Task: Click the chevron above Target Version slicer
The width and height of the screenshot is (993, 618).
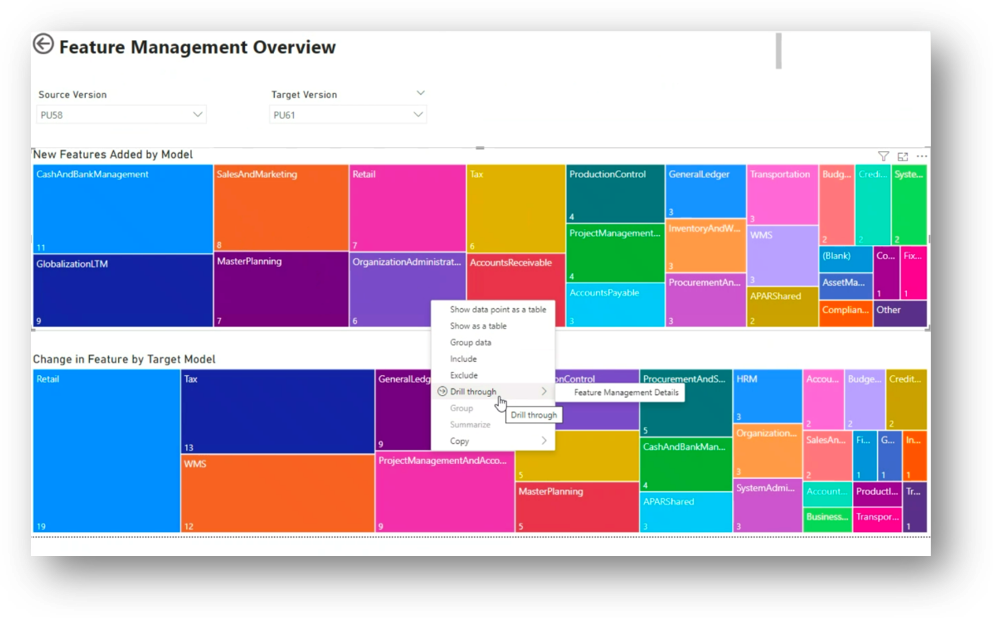Action: coord(420,93)
